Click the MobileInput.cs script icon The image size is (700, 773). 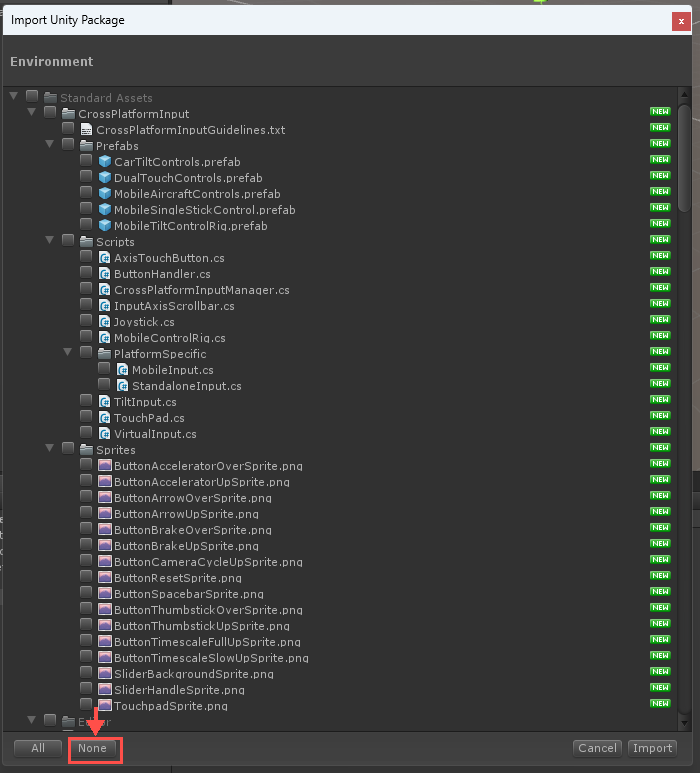point(122,370)
